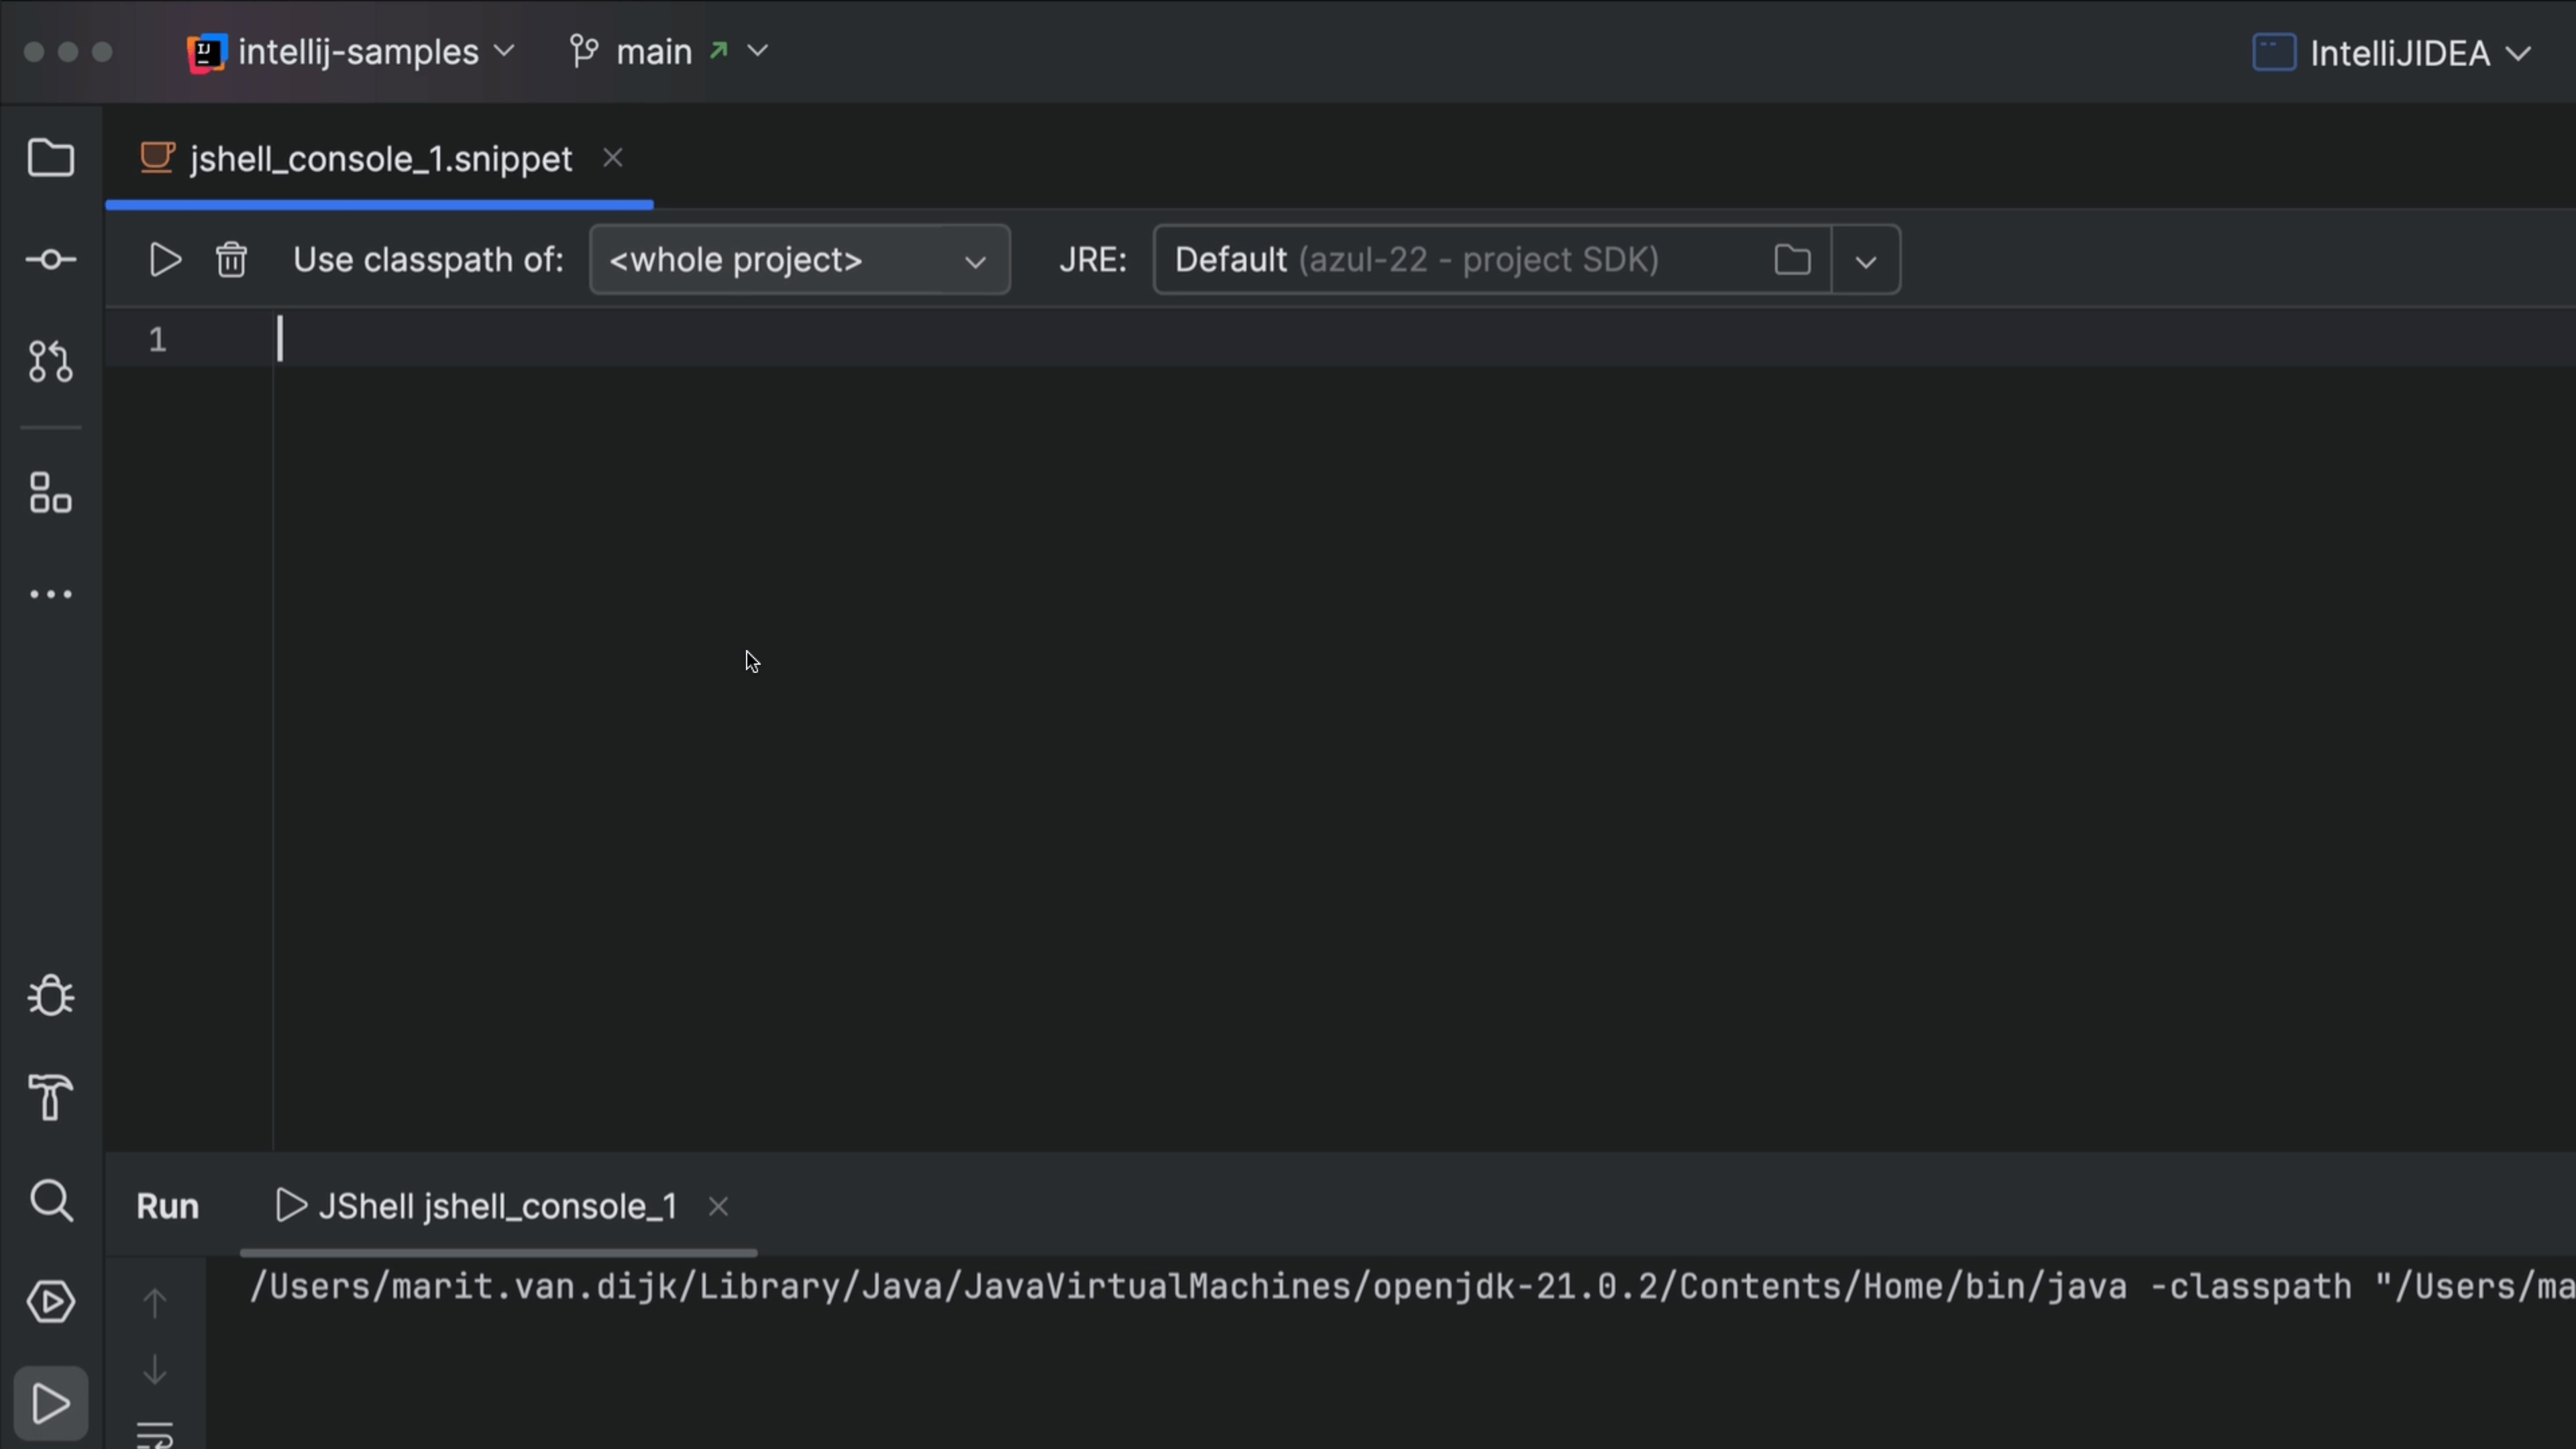Open the Services tool window icon
2576x1449 pixels.
[x=50, y=1301]
